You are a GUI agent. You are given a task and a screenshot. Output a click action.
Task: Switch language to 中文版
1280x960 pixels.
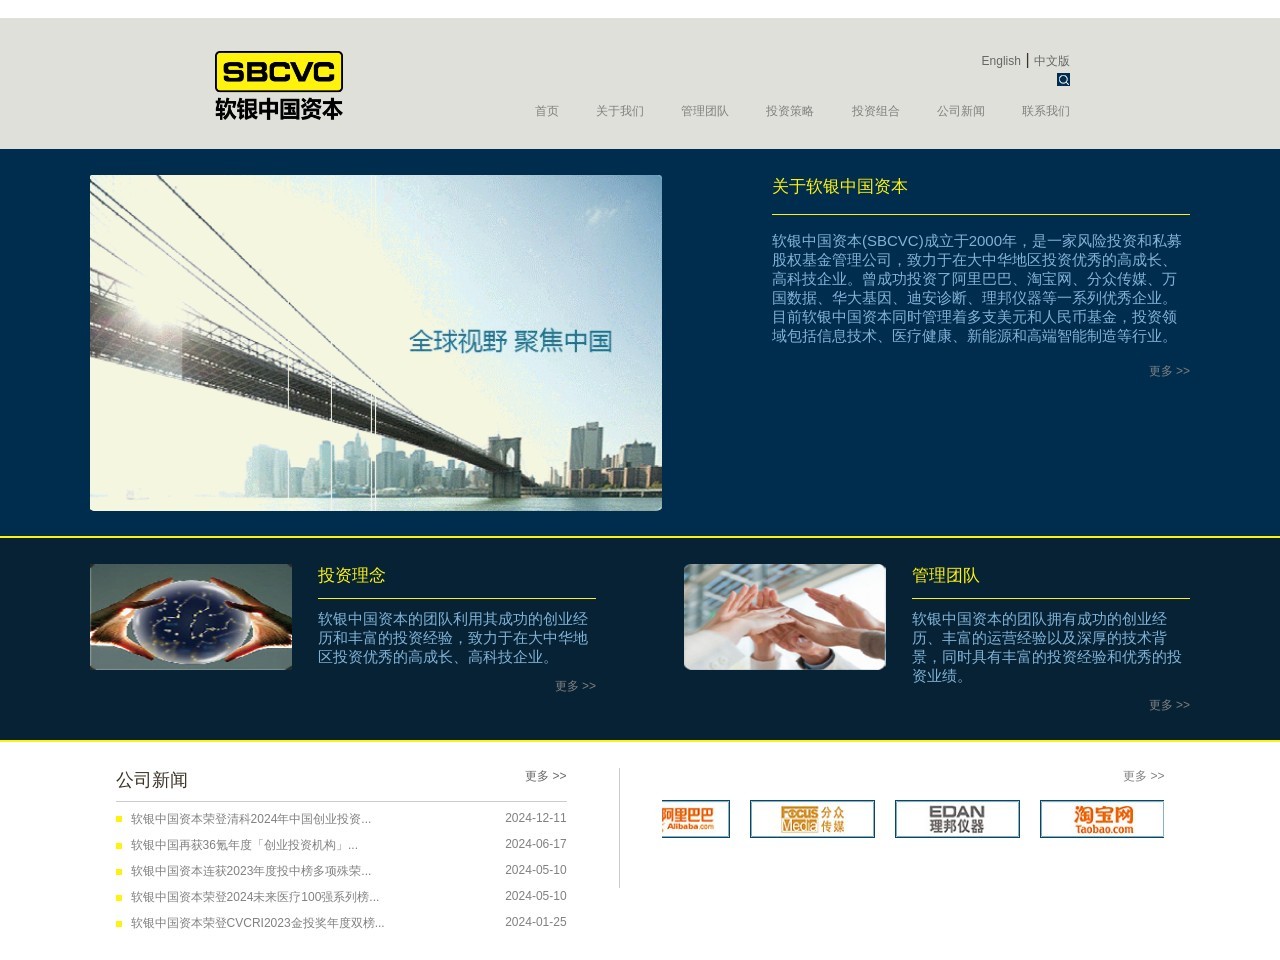(x=1052, y=61)
